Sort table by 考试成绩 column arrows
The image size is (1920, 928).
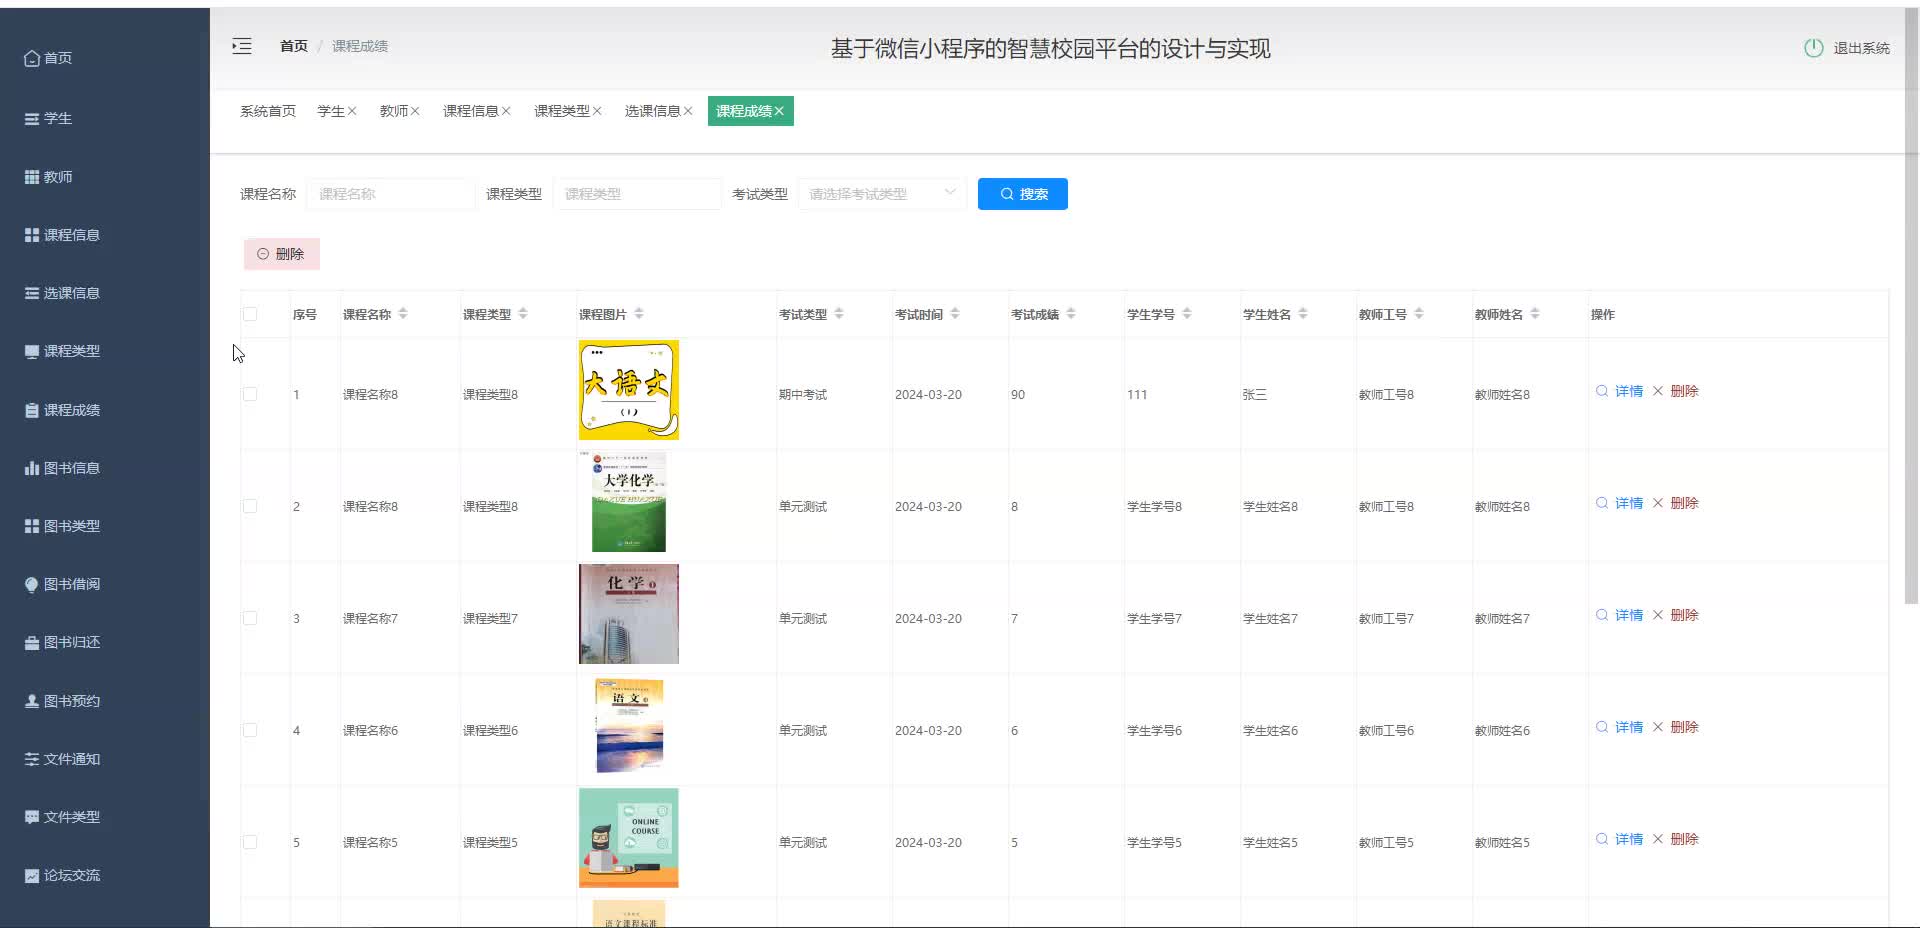click(x=1071, y=314)
